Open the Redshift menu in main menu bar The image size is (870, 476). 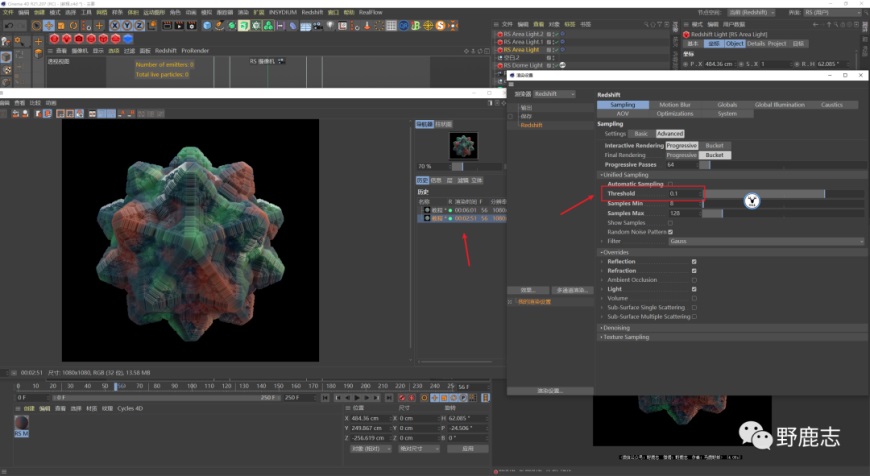tap(312, 12)
